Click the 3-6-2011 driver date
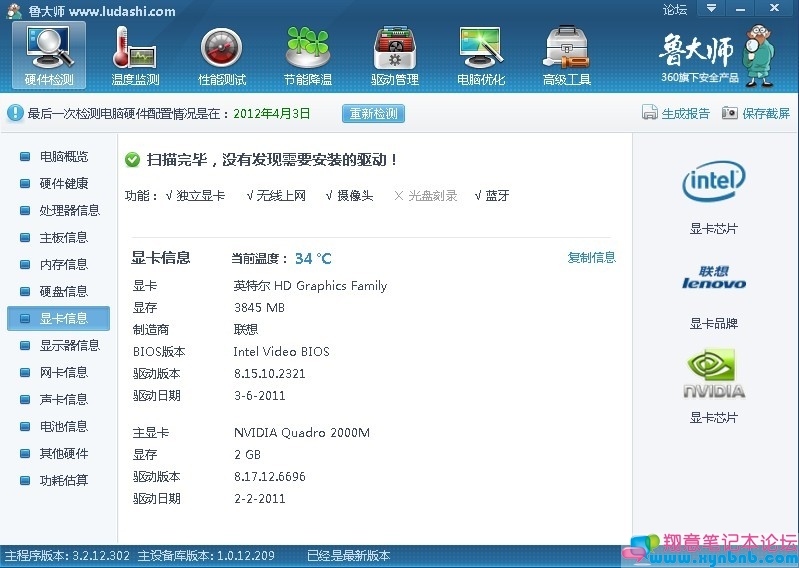The image size is (799, 568). click(x=260, y=395)
